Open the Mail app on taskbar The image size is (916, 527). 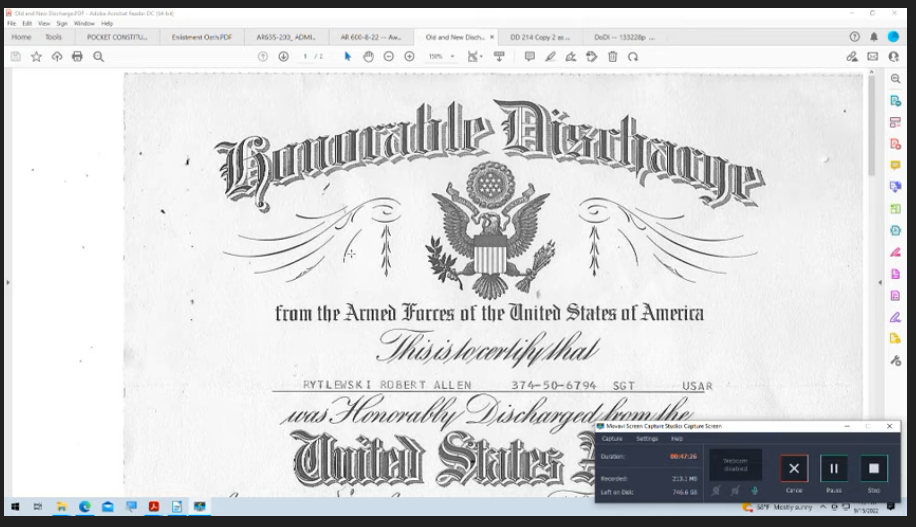(107, 507)
